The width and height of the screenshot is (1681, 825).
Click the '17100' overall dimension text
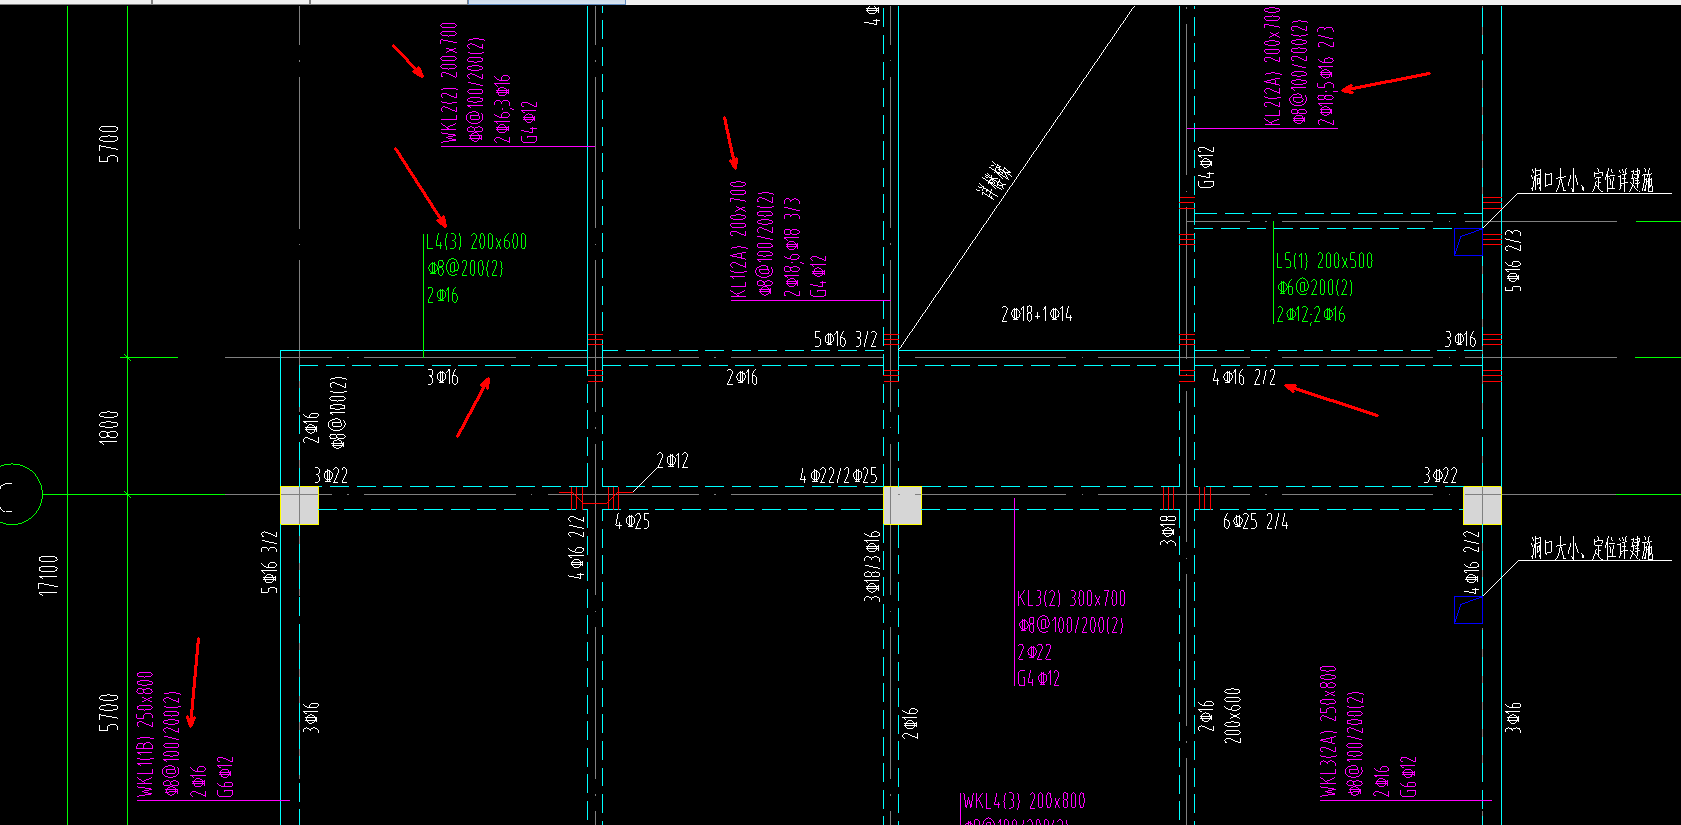pos(49,576)
